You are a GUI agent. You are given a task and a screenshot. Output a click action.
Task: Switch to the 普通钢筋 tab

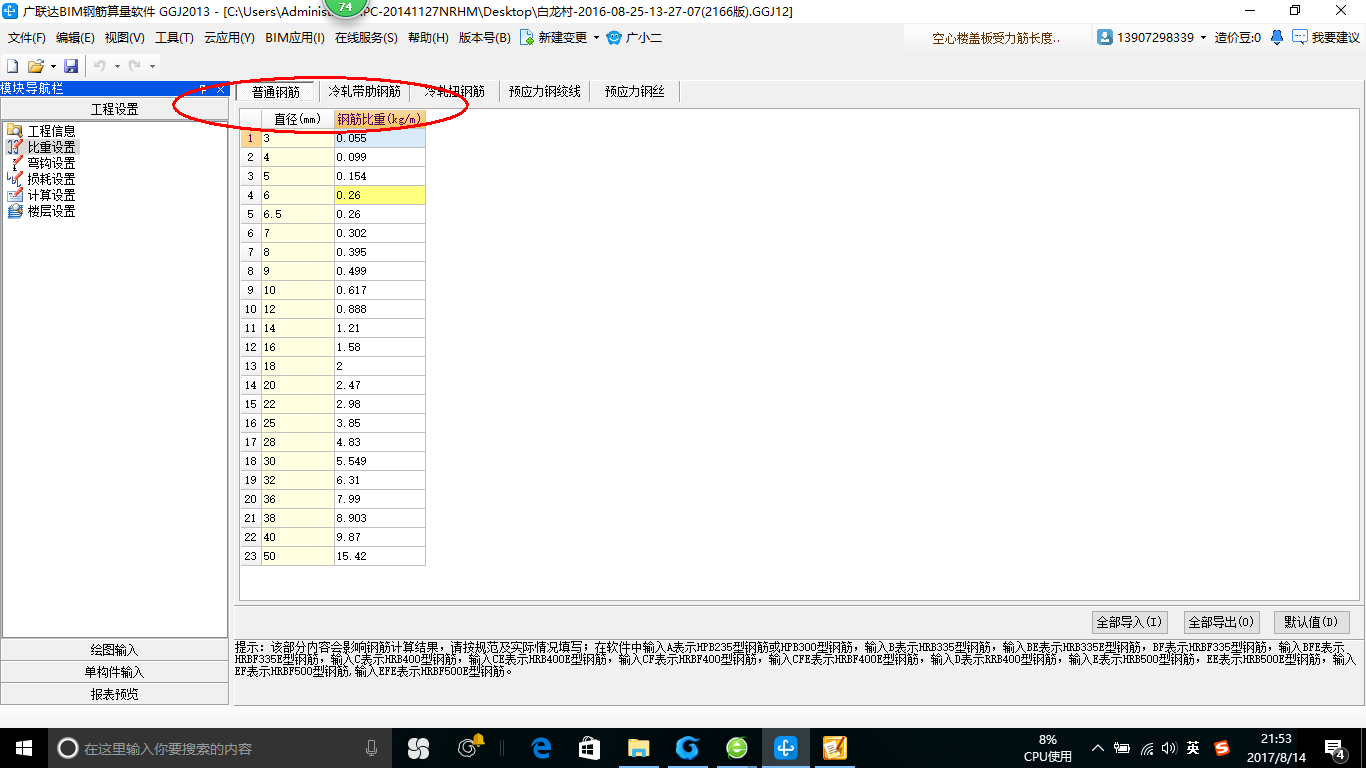coord(275,92)
